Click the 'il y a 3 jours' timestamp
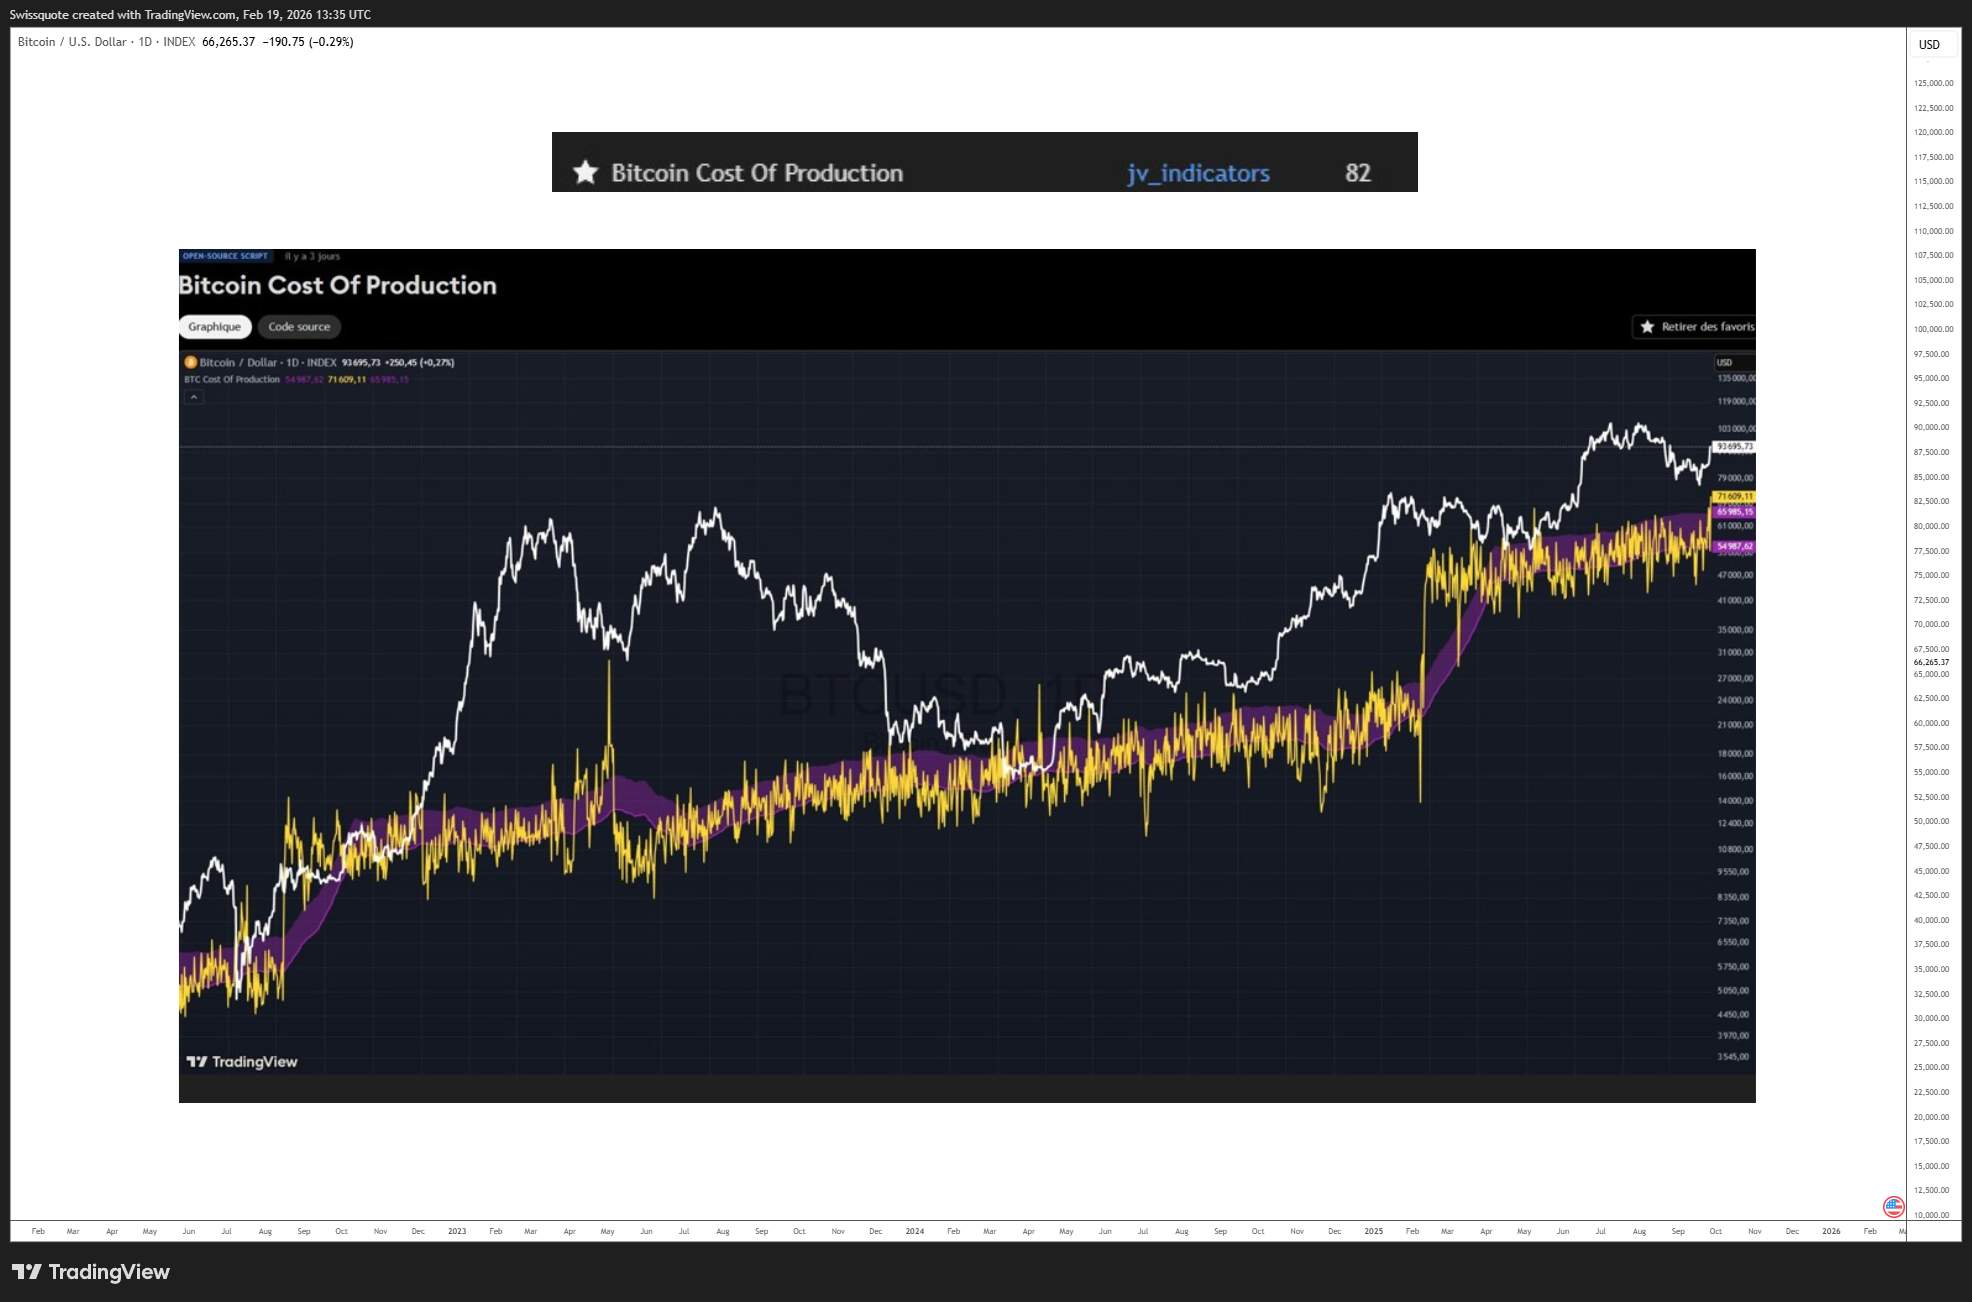1972x1302 pixels. pyautogui.click(x=312, y=256)
